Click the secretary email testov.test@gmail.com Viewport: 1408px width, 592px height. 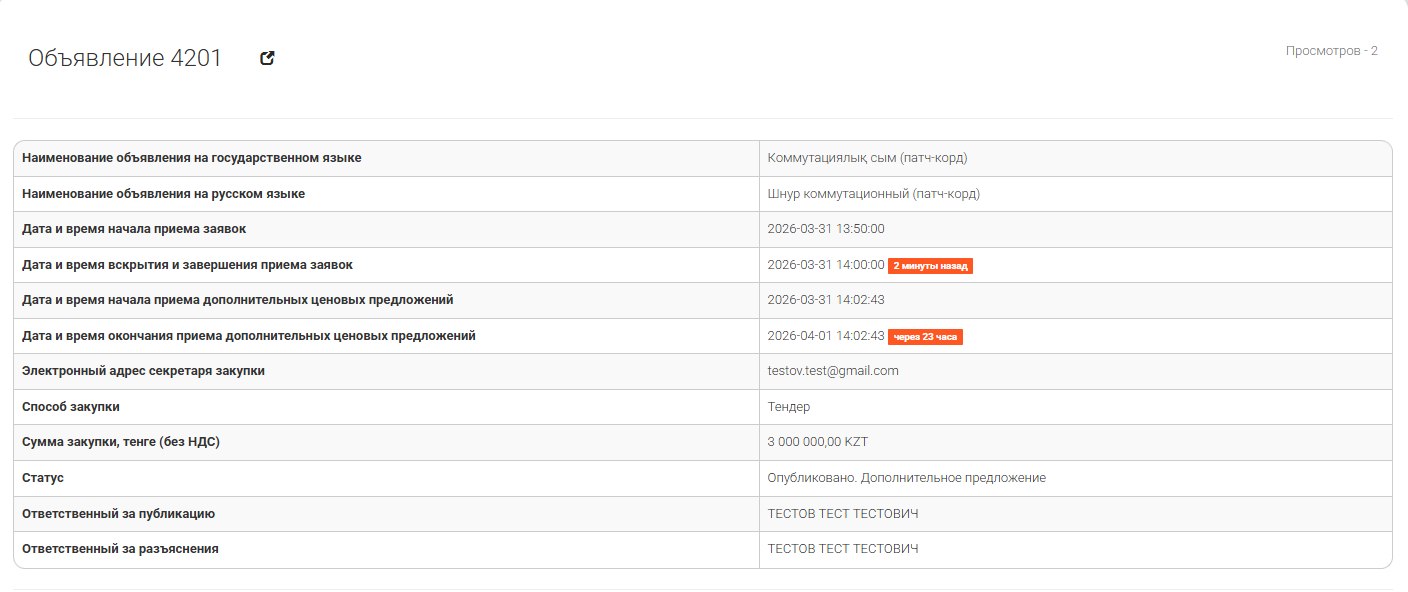coord(832,371)
